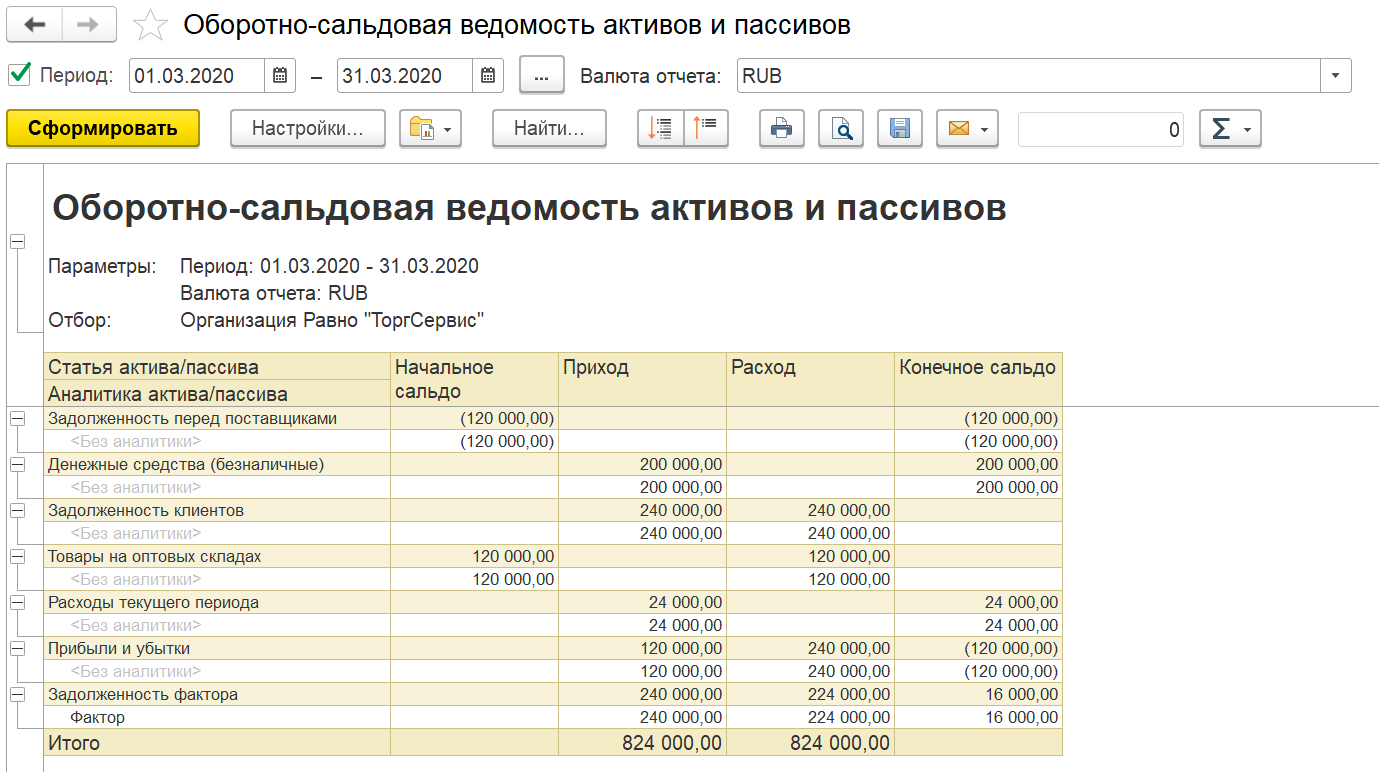
Task: Open the sigma sum dropdown
Action: point(1230,129)
